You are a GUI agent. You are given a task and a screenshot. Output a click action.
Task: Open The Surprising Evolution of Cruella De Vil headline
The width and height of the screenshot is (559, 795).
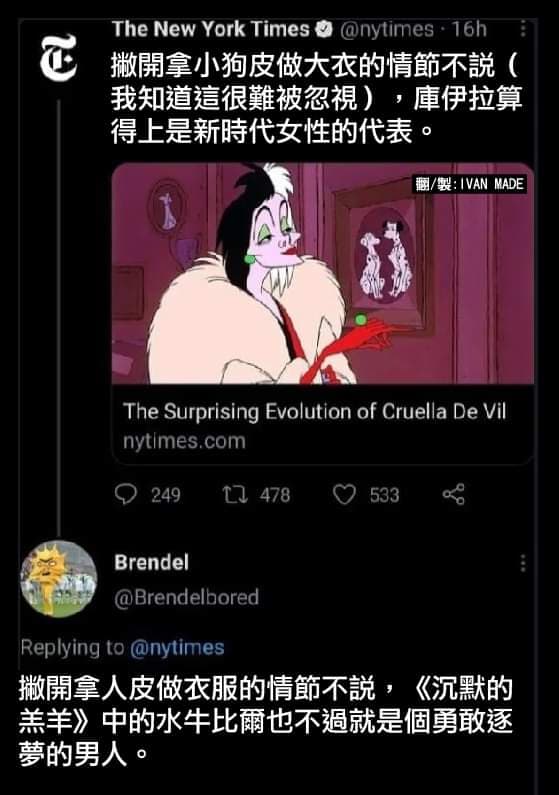coord(315,411)
